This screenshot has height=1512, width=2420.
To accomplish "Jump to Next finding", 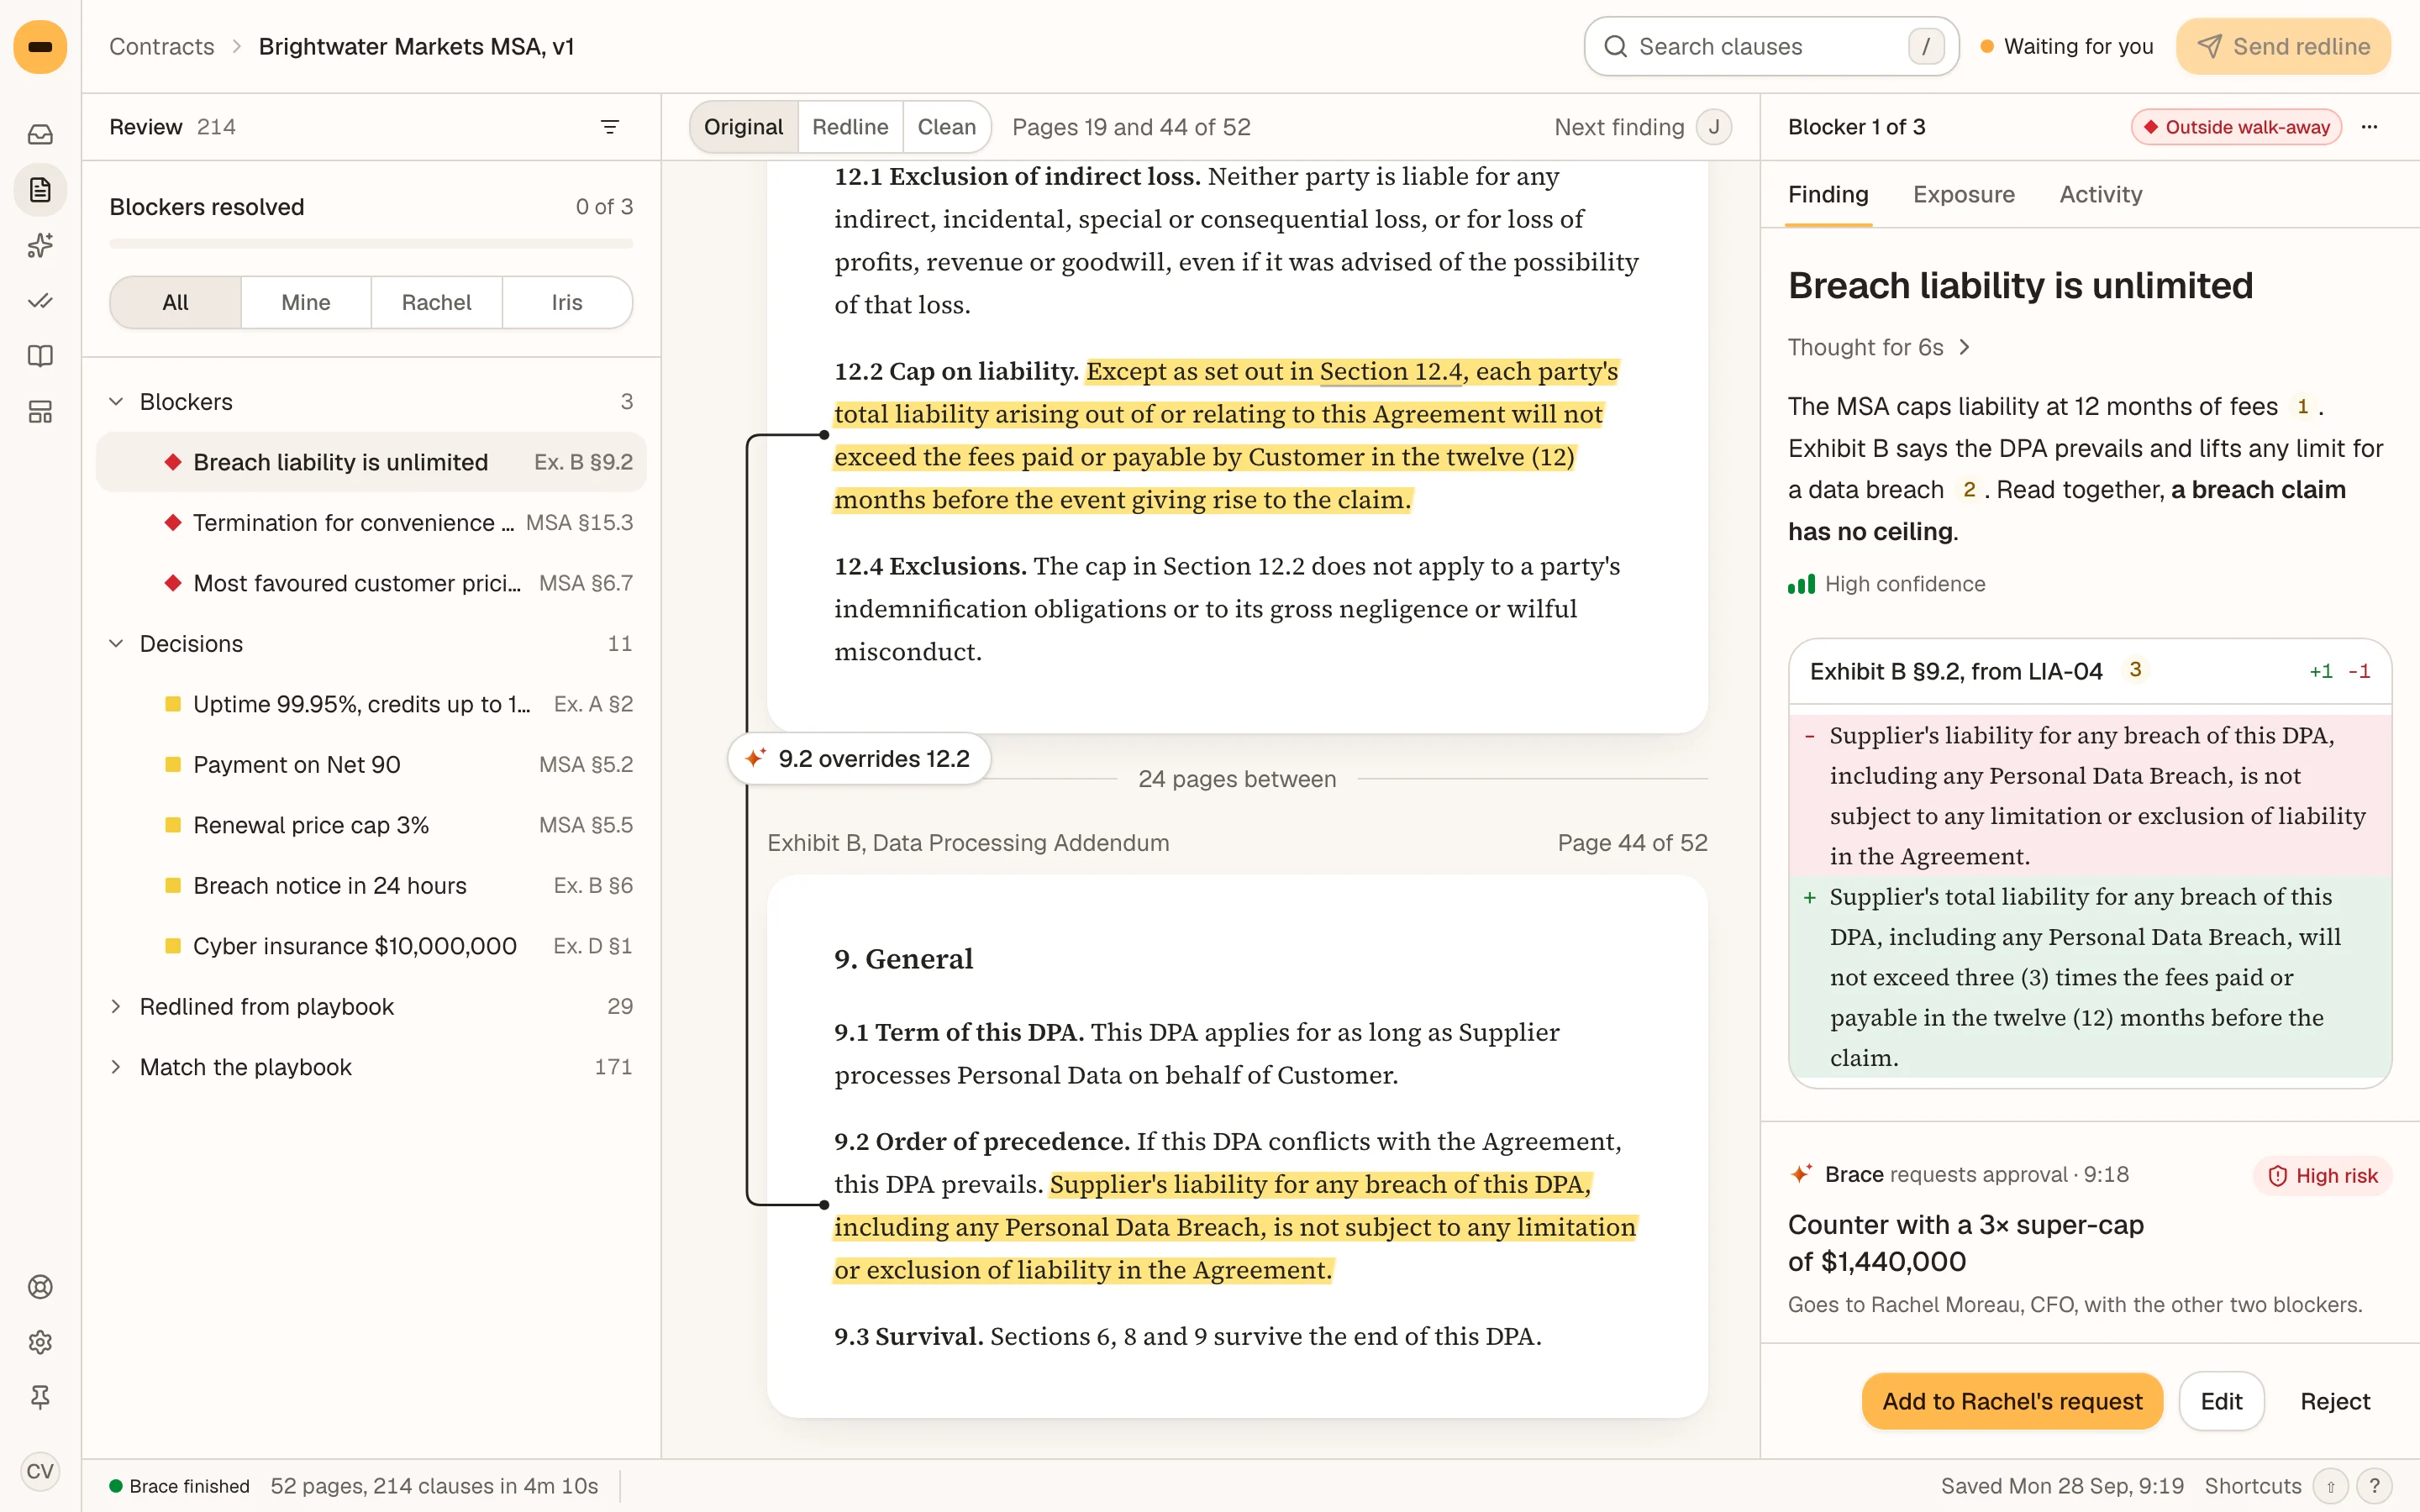I will [1643, 127].
